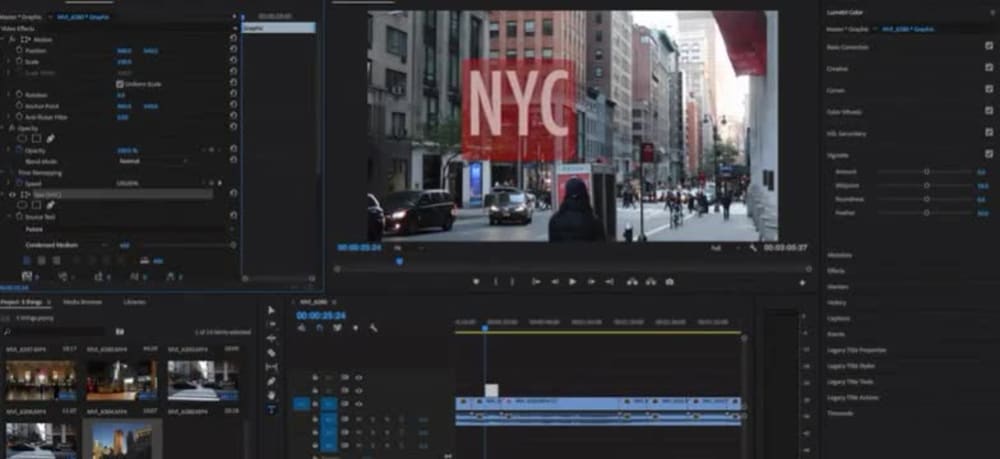Select the Ripple Edit tool

click(272, 339)
